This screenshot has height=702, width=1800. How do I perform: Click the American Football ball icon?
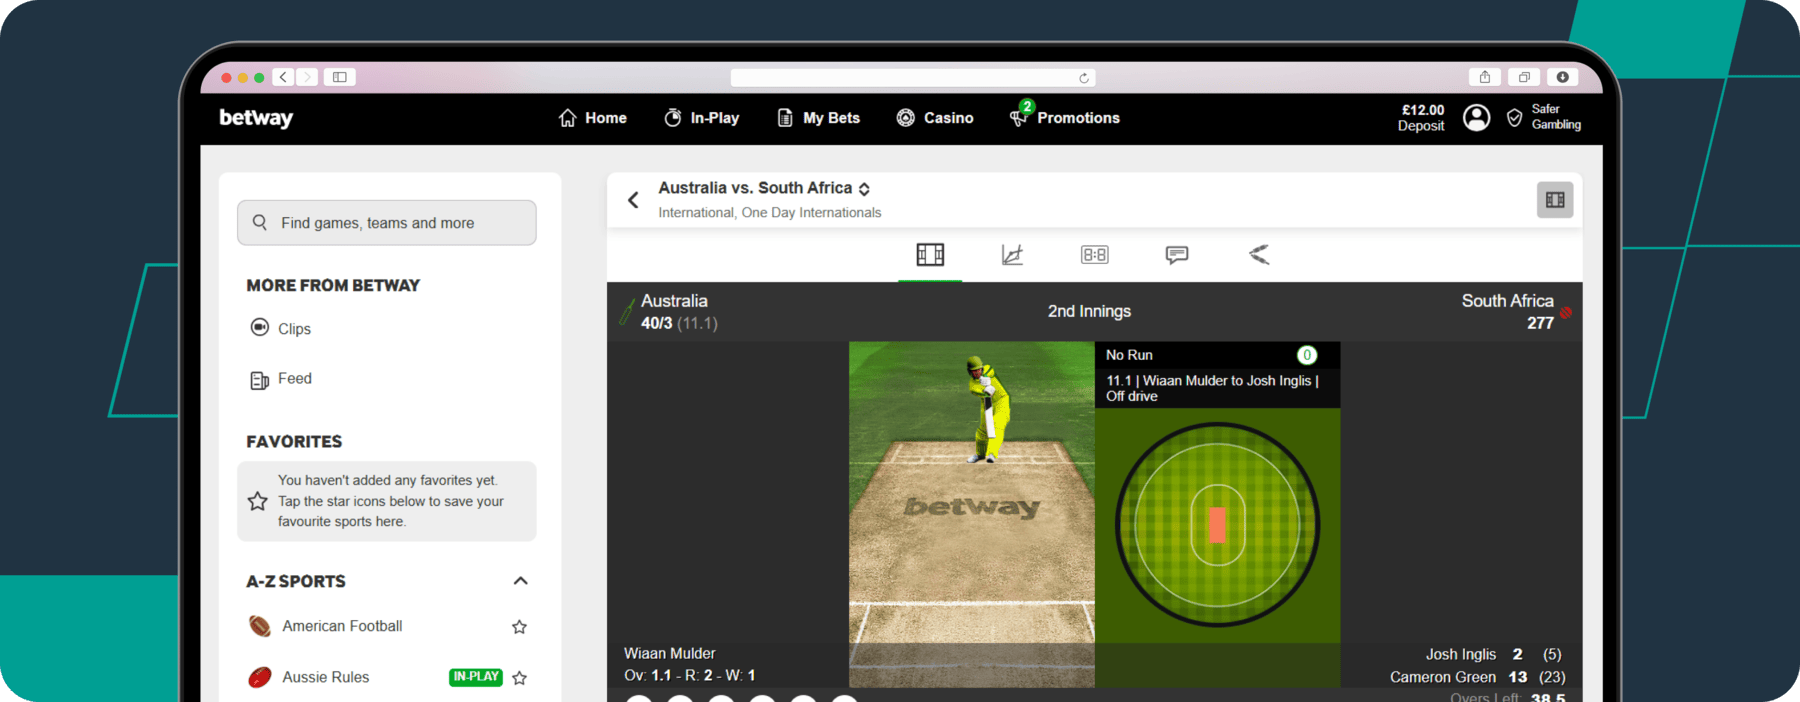point(260,626)
